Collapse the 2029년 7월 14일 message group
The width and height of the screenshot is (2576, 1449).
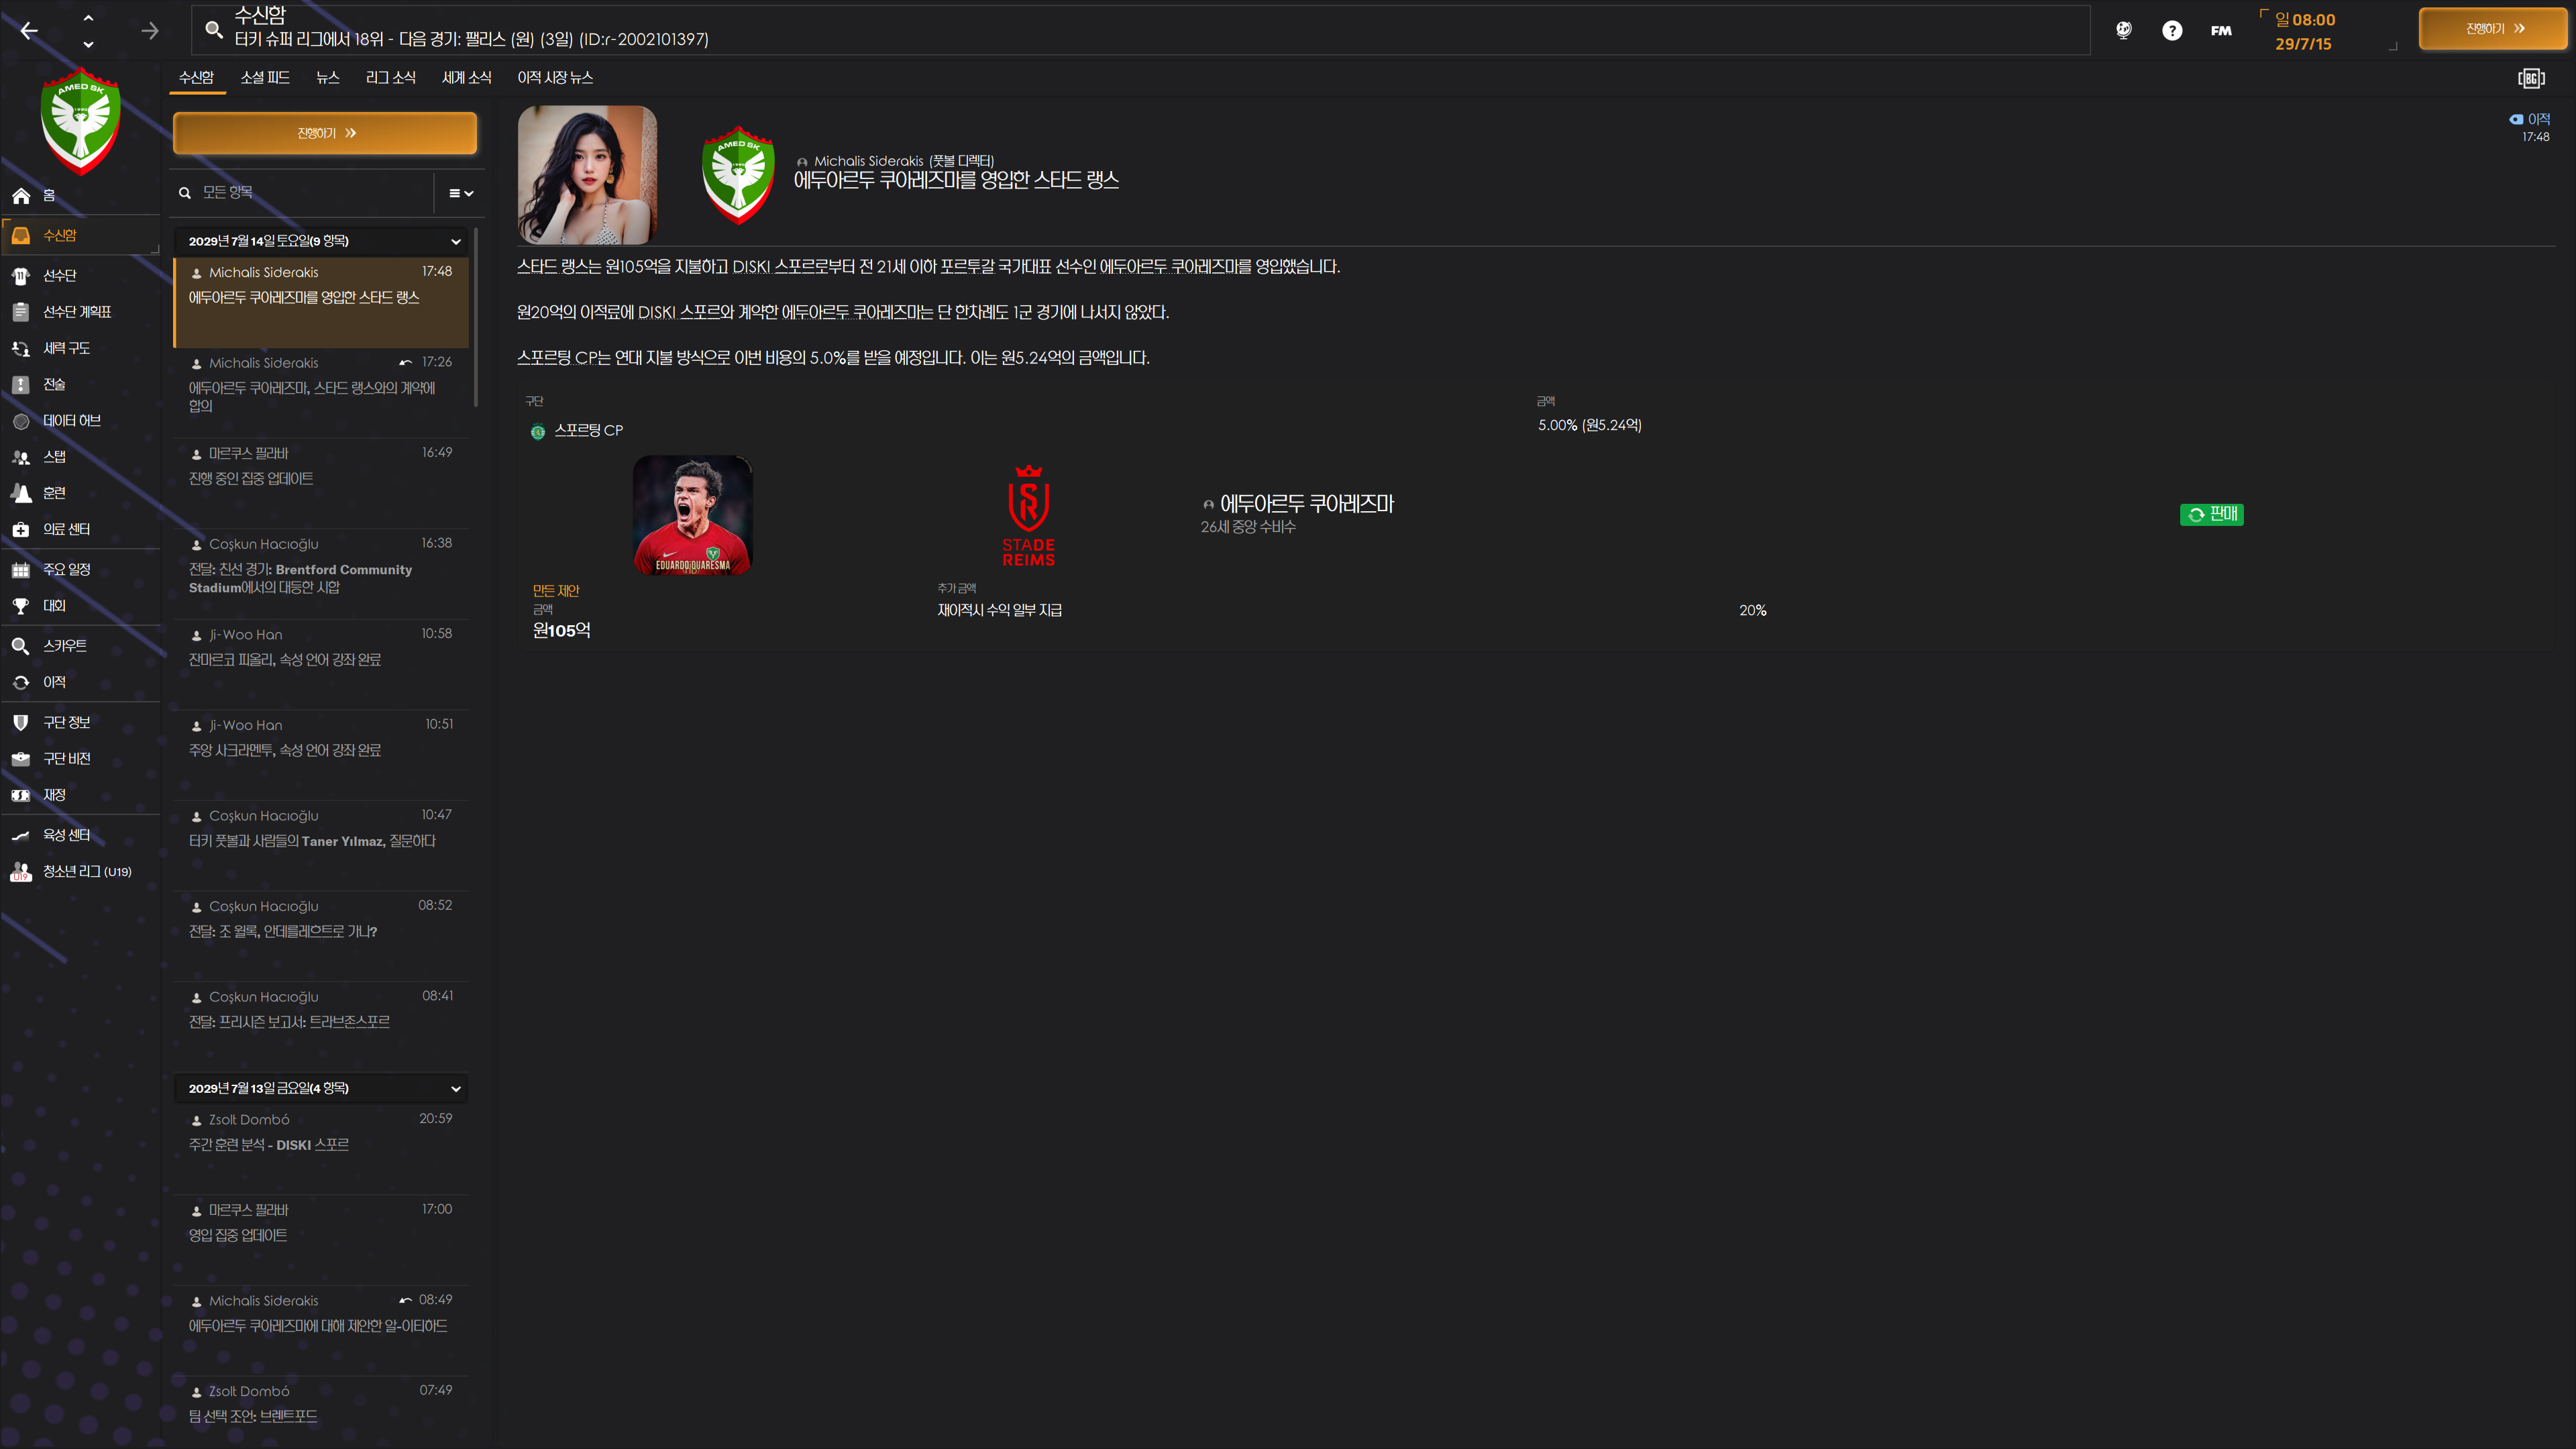(455, 241)
